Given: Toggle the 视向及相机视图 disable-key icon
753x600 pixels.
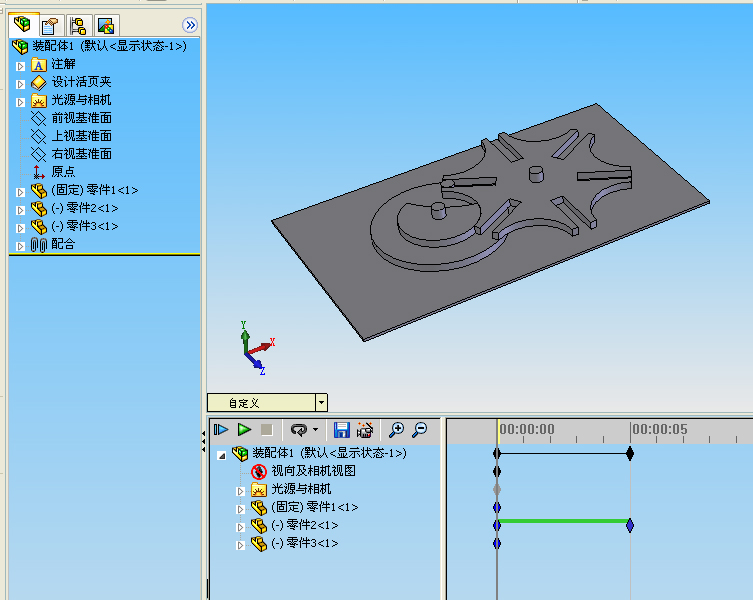Looking at the screenshot, I should [259, 472].
